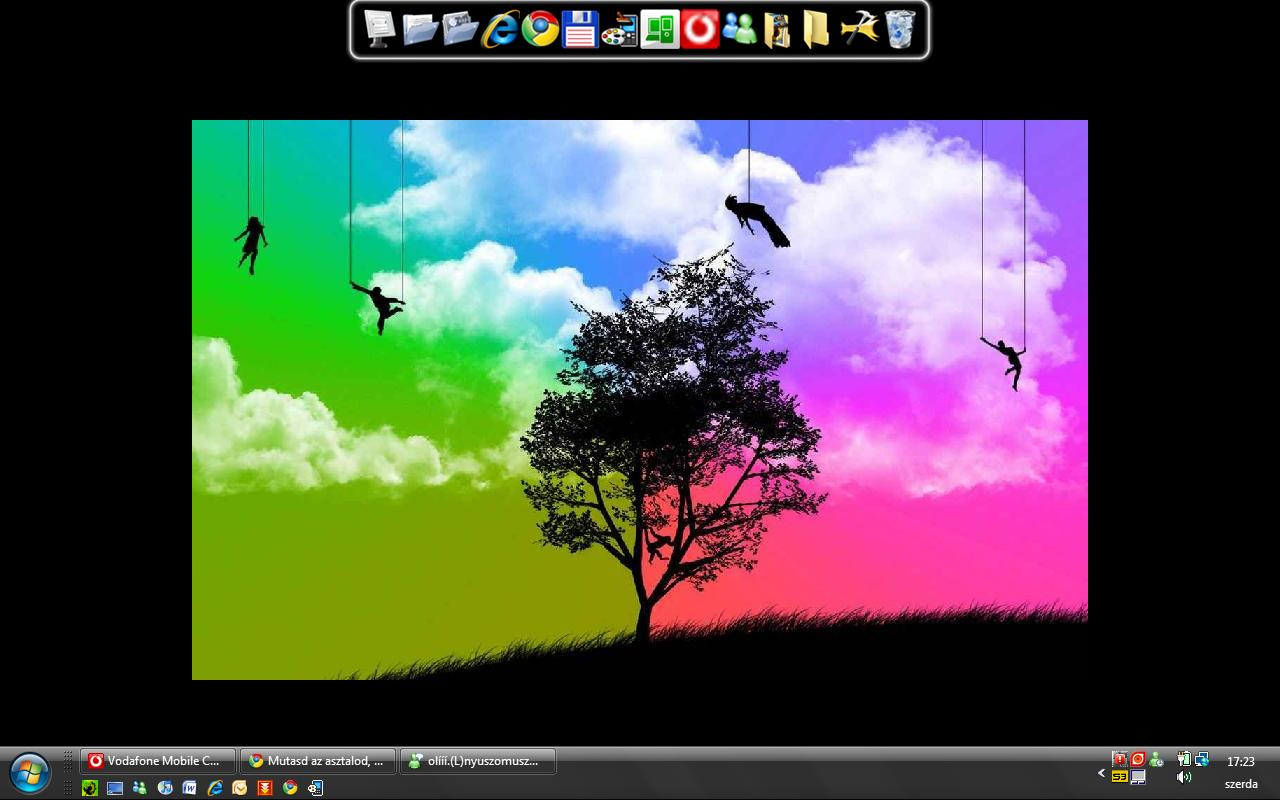This screenshot has width=1280, height=800.
Task: Click the red Vodafone tray icon
Action: [x=1138, y=760]
